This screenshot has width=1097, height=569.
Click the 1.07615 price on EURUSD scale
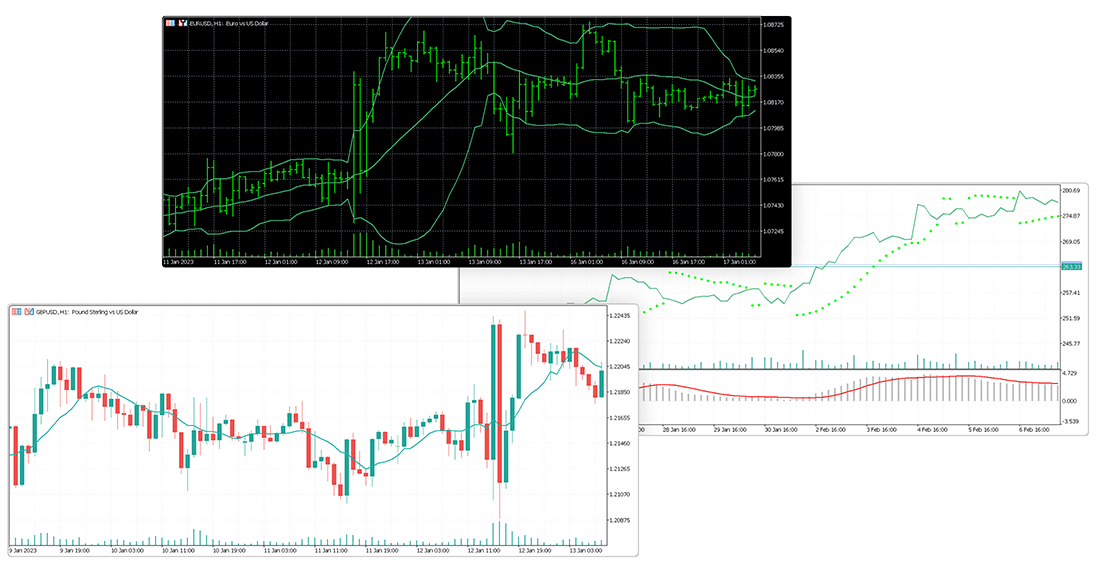coord(774,180)
